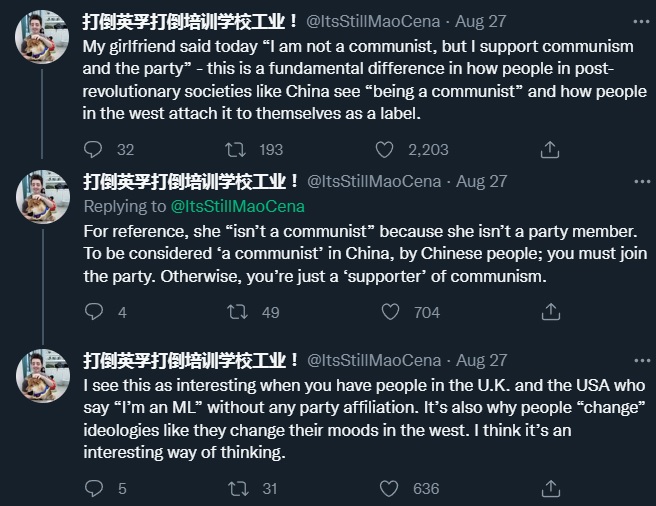
Task: Retweet the first tweet with 193 retweets
Action: click(236, 150)
